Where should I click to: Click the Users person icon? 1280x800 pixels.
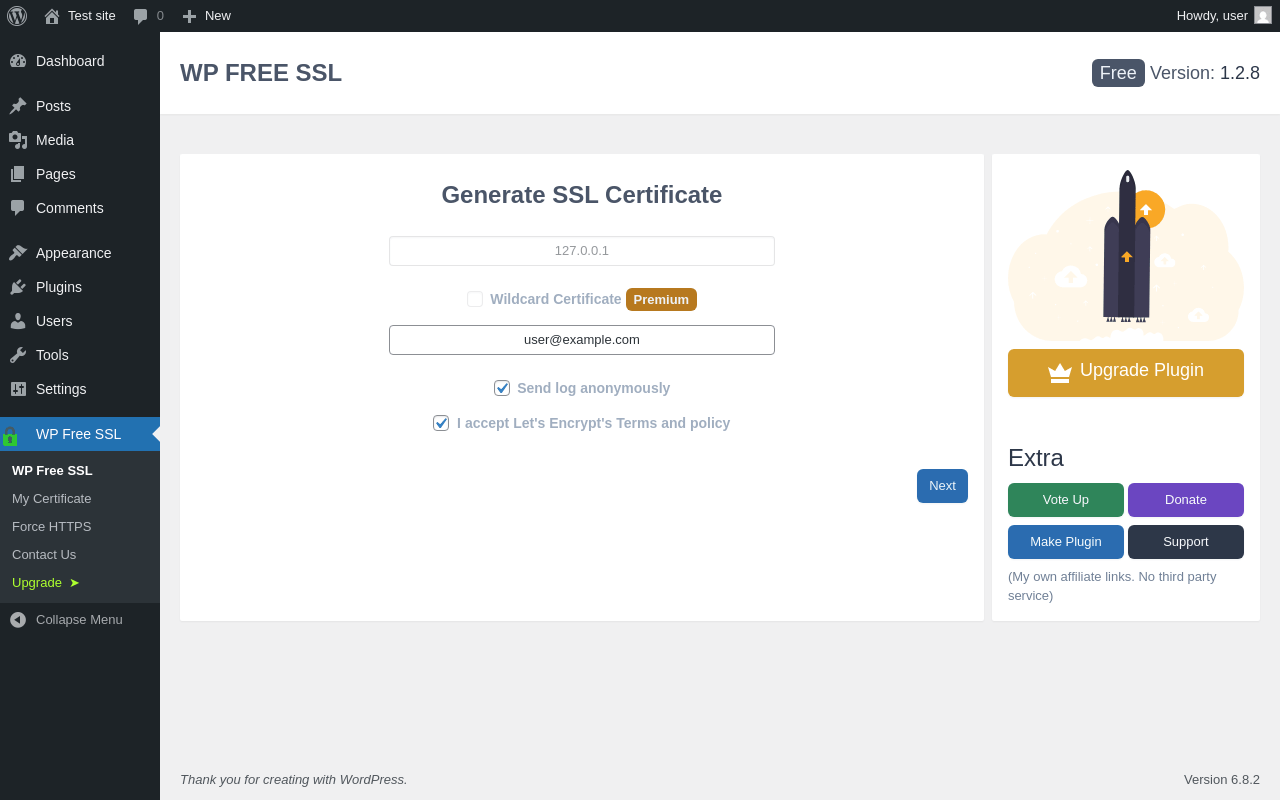coord(18,321)
